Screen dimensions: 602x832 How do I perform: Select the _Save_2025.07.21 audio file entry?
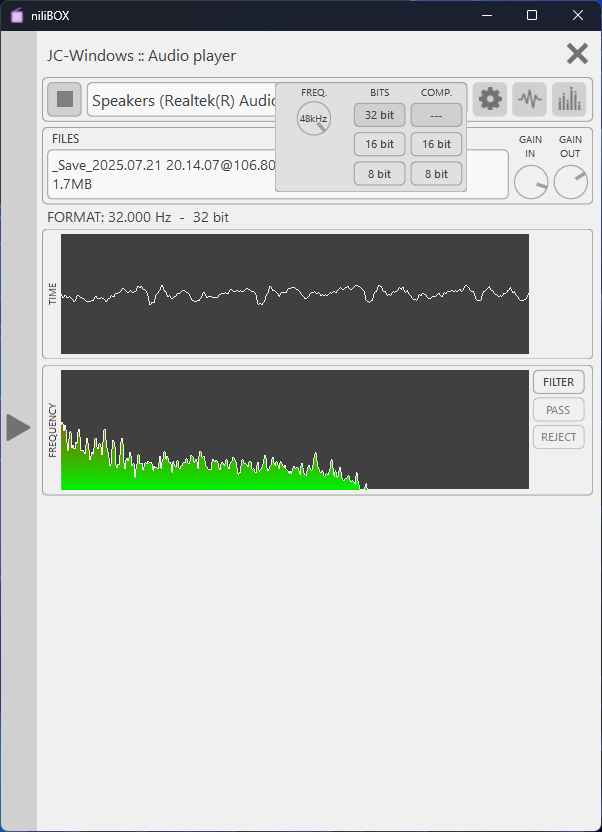click(164, 175)
